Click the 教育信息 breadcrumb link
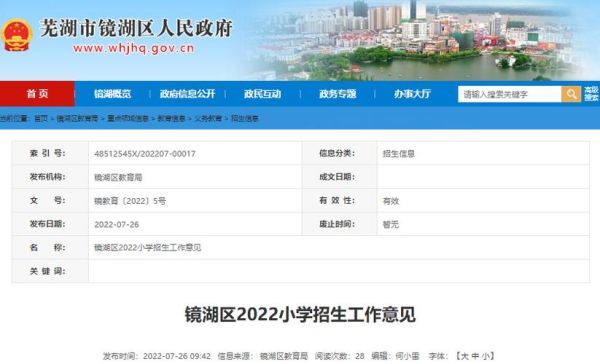Screen dimensions: 600x364 [x=171, y=119]
